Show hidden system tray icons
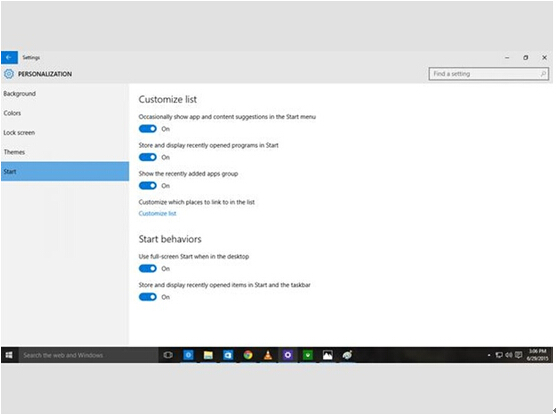Image resolution: width=556 pixels, height=417 pixels. pyautogui.click(x=489, y=355)
